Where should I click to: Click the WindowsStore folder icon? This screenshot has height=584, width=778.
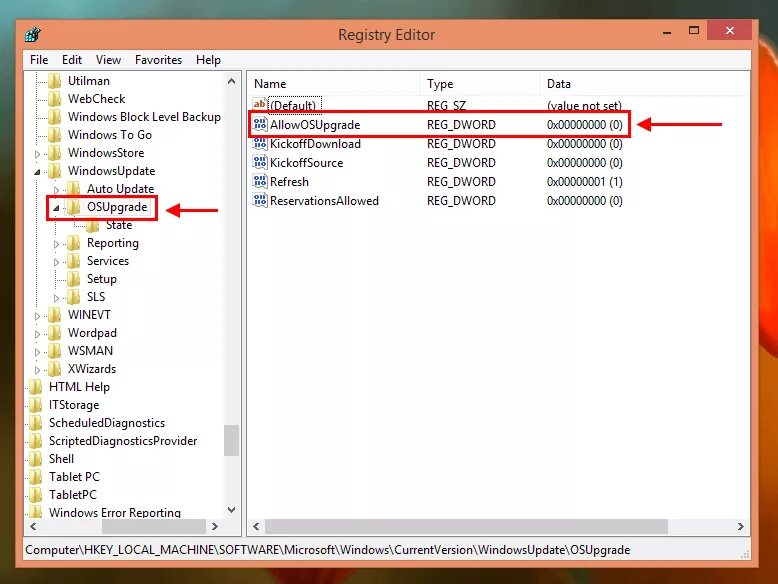point(55,153)
